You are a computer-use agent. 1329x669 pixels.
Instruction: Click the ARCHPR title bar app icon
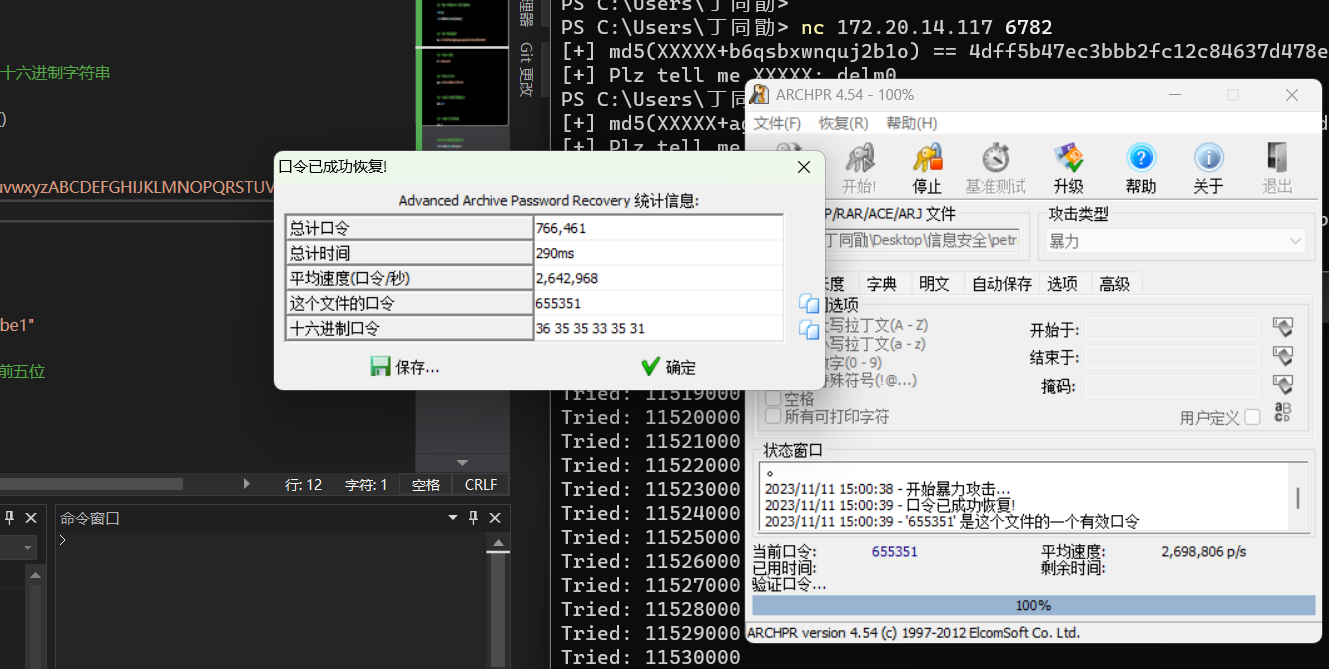tap(761, 95)
